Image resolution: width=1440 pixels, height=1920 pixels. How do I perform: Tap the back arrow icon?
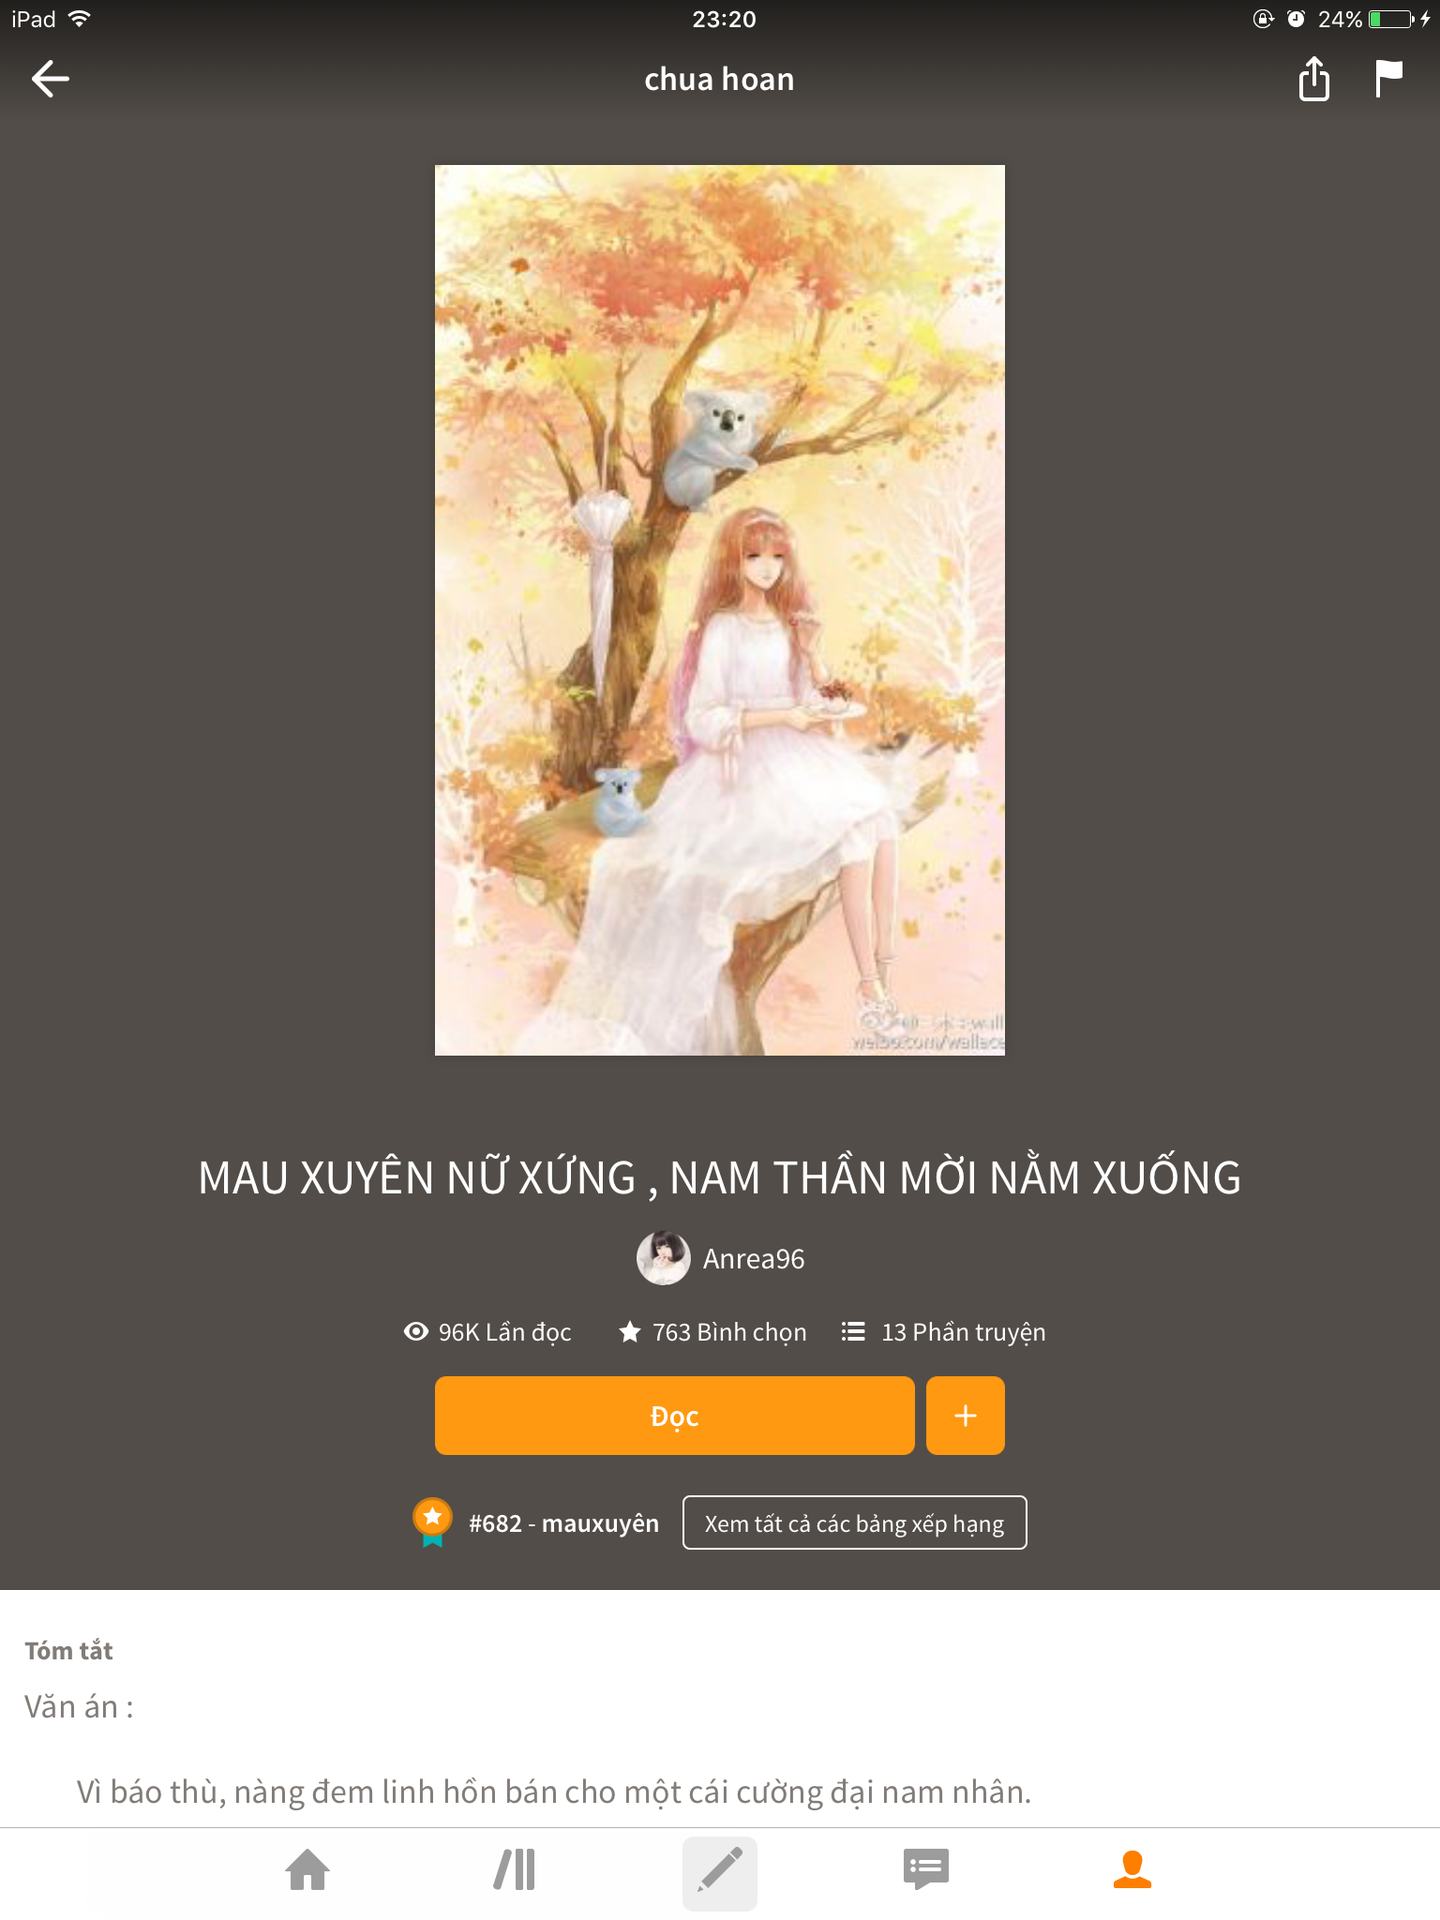tap(50, 79)
